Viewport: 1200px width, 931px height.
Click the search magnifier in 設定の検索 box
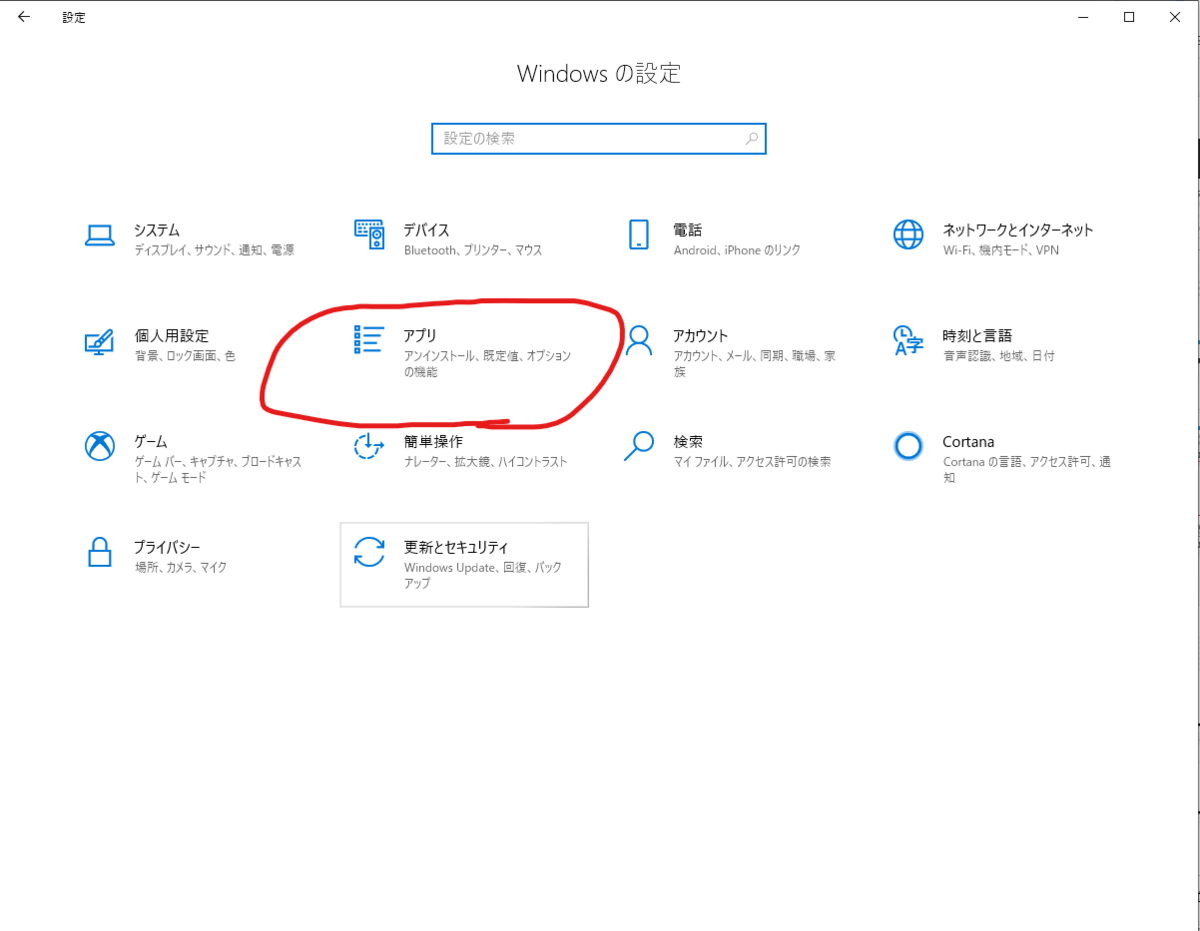(x=752, y=139)
